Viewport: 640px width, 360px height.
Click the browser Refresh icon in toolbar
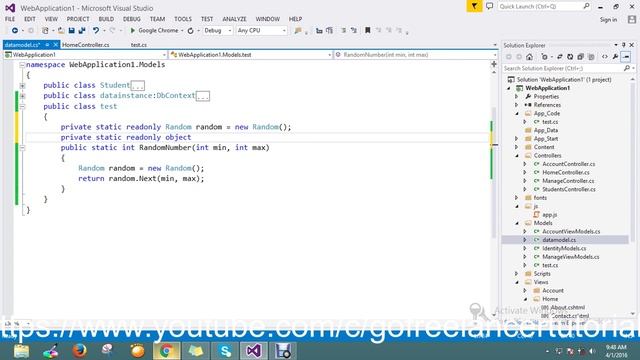tap(191, 31)
